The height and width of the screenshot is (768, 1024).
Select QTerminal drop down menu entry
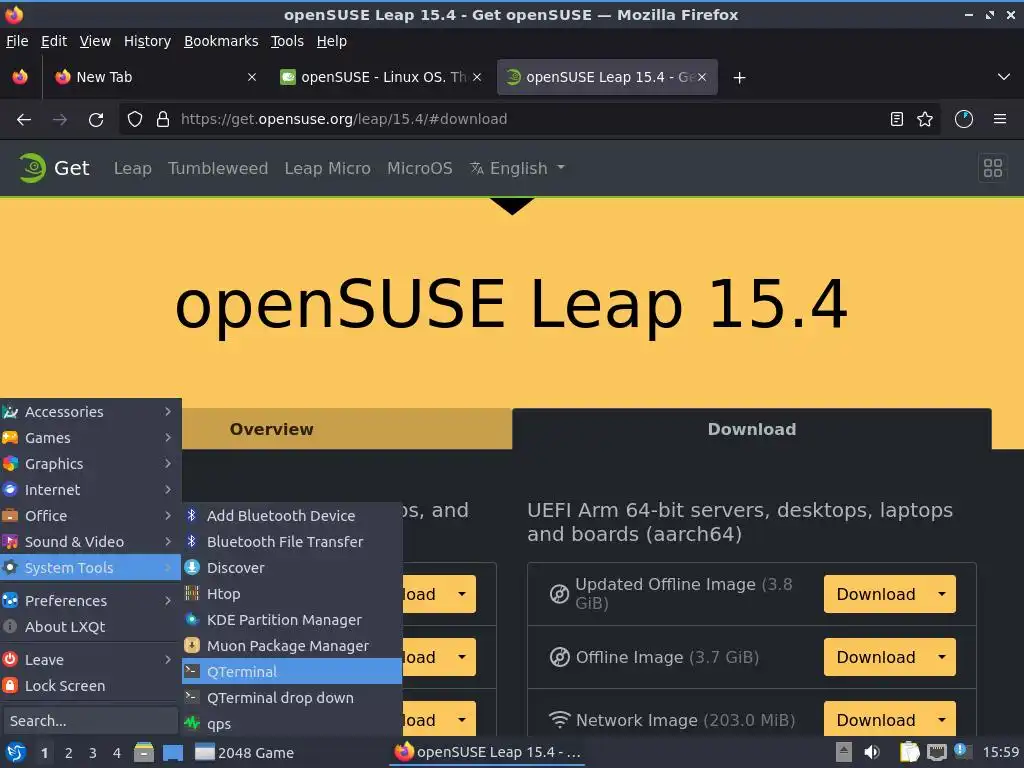(x=292, y=697)
